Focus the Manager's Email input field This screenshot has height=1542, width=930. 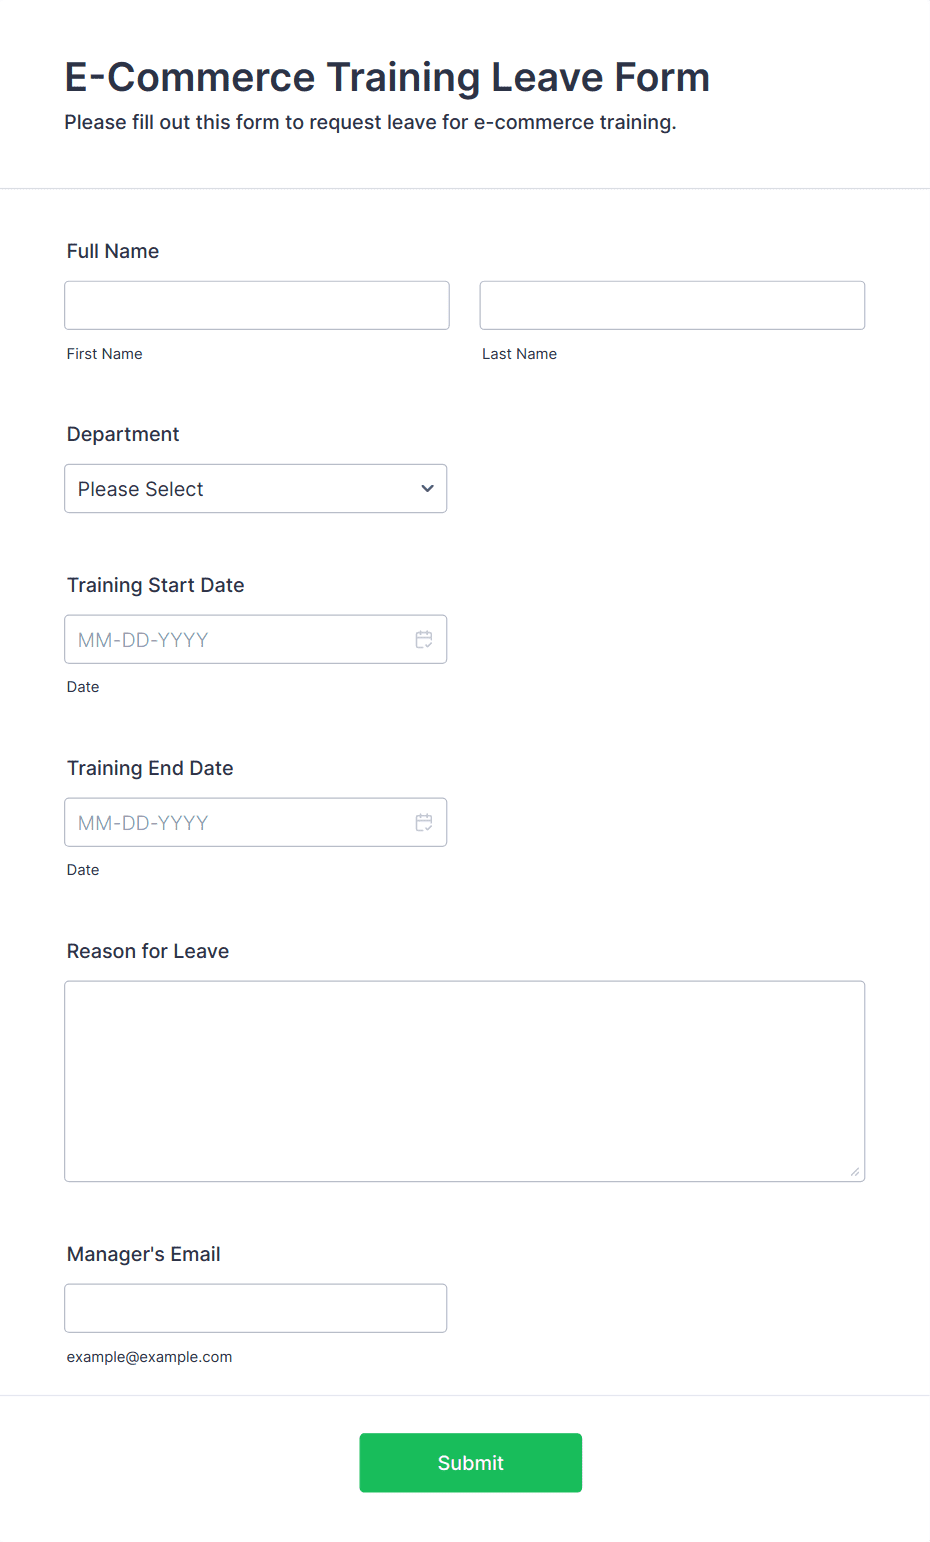tap(256, 1309)
